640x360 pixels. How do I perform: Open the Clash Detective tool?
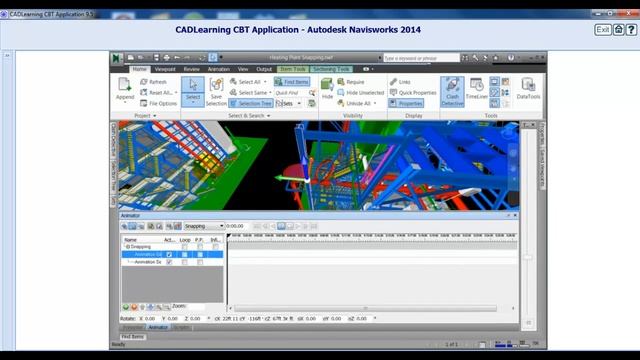click(452, 92)
